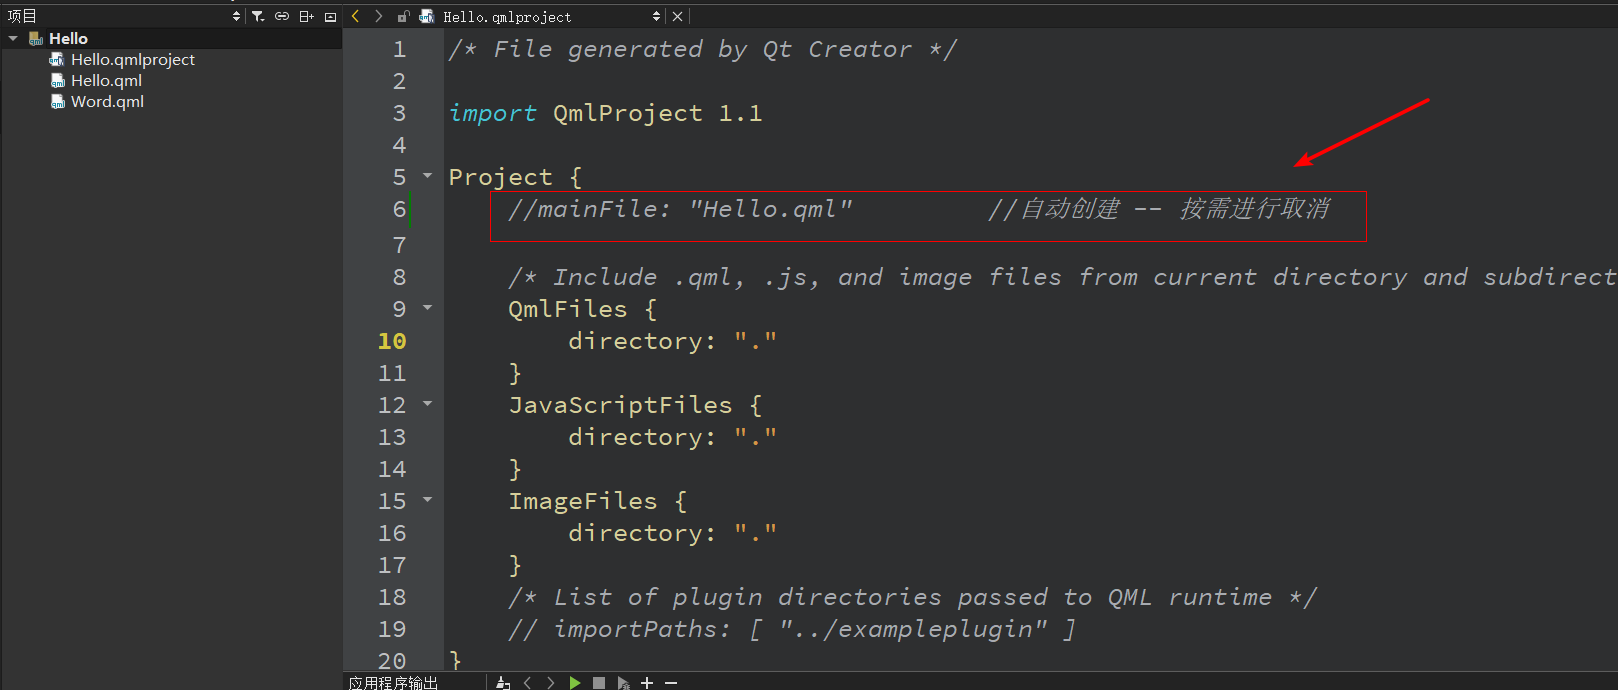Fold the ImageFiles block at line 15
The image size is (1618, 690).
428,500
